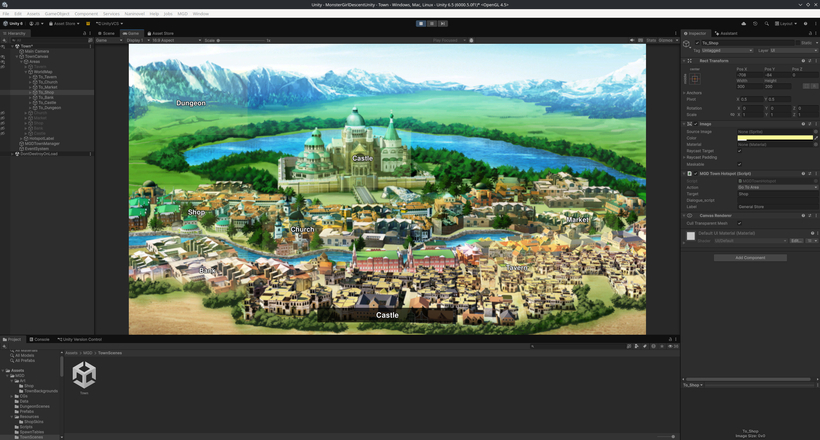Open the Window menu
820x440 pixels.
click(x=201, y=14)
